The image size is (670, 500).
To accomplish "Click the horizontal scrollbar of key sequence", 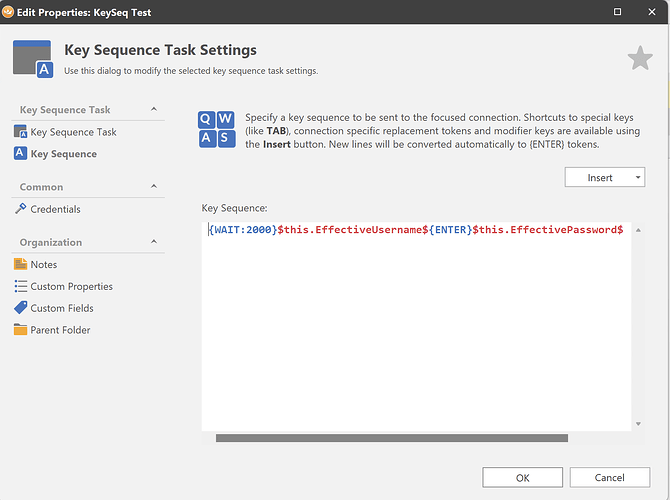I will [x=391, y=437].
